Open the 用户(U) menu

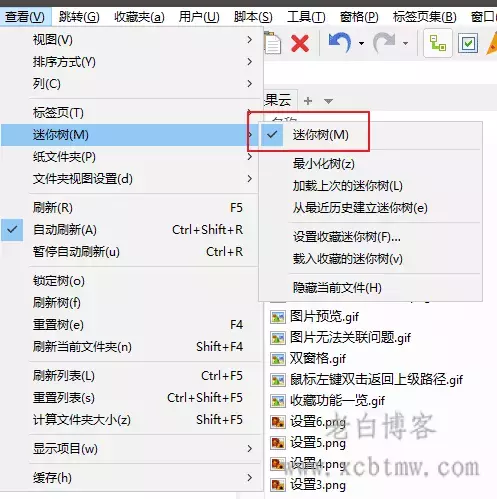point(199,17)
